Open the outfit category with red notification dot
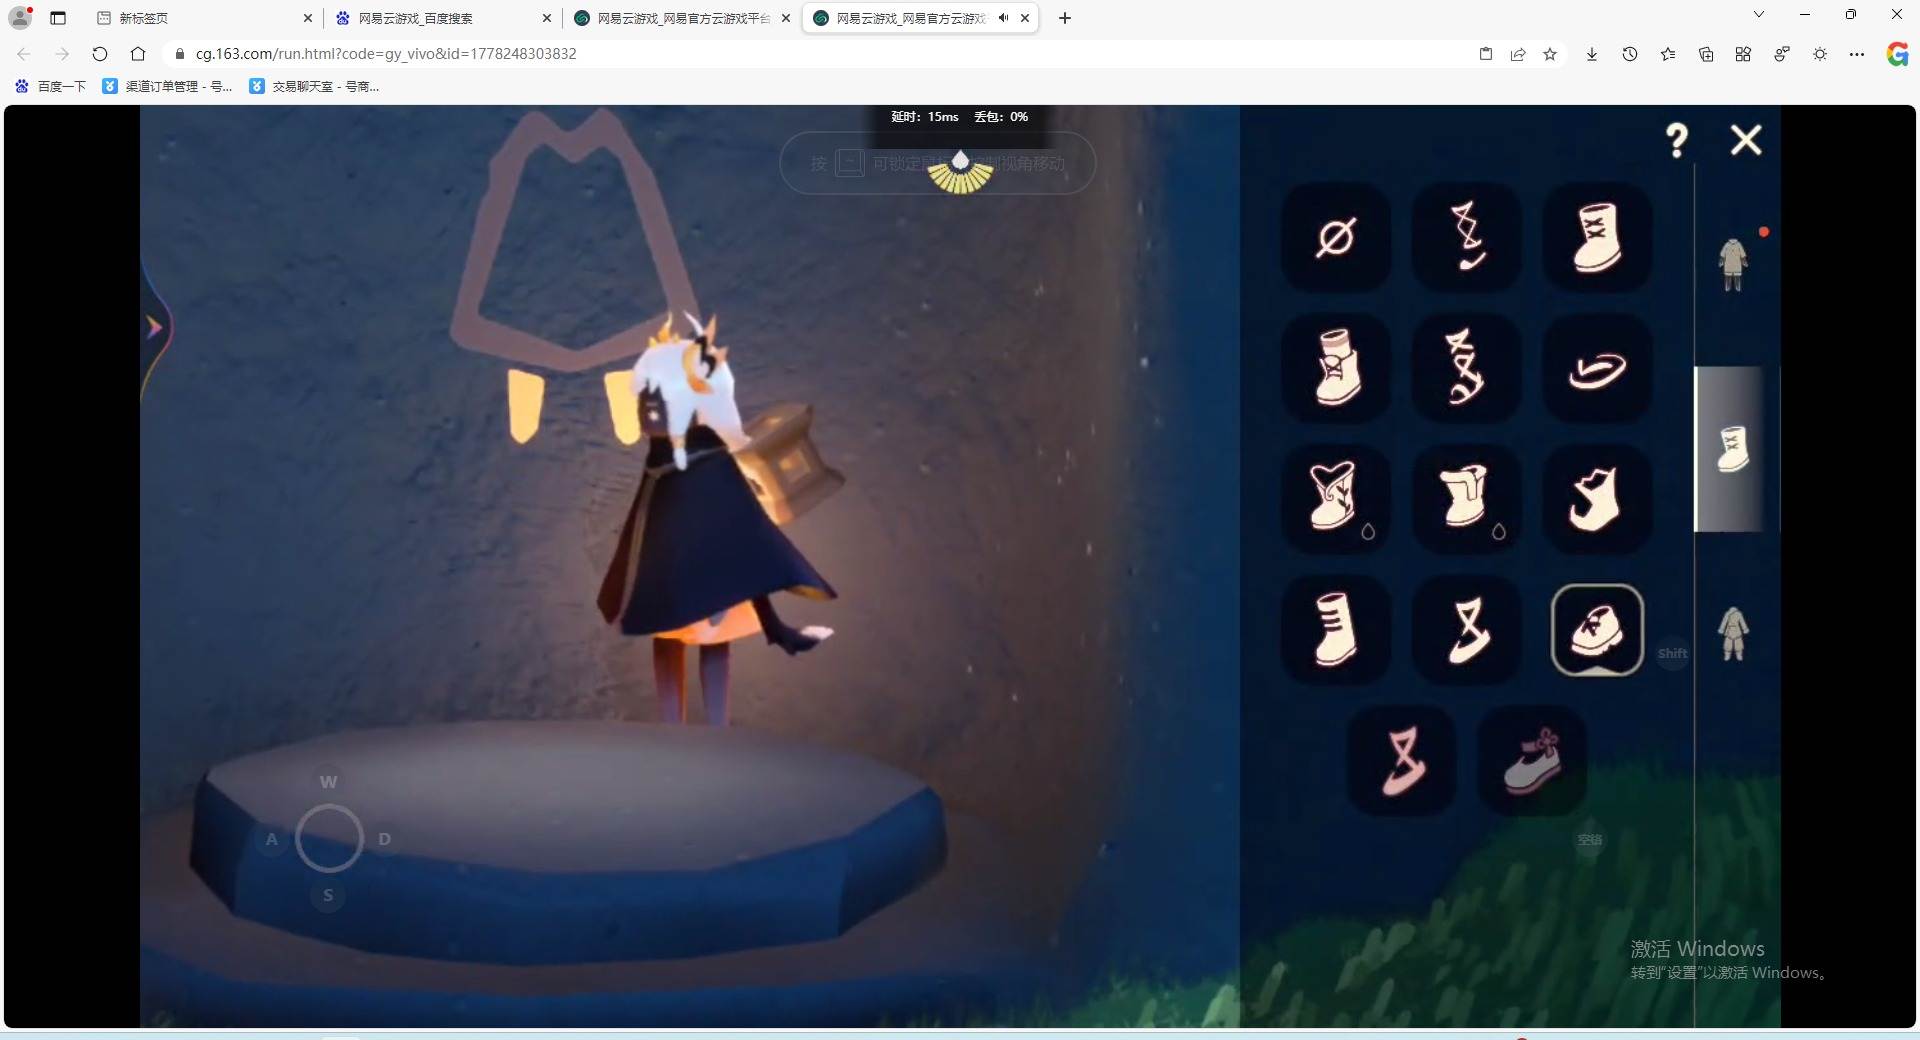Image resolution: width=1920 pixels, height=1040 pixels. 1734,264
